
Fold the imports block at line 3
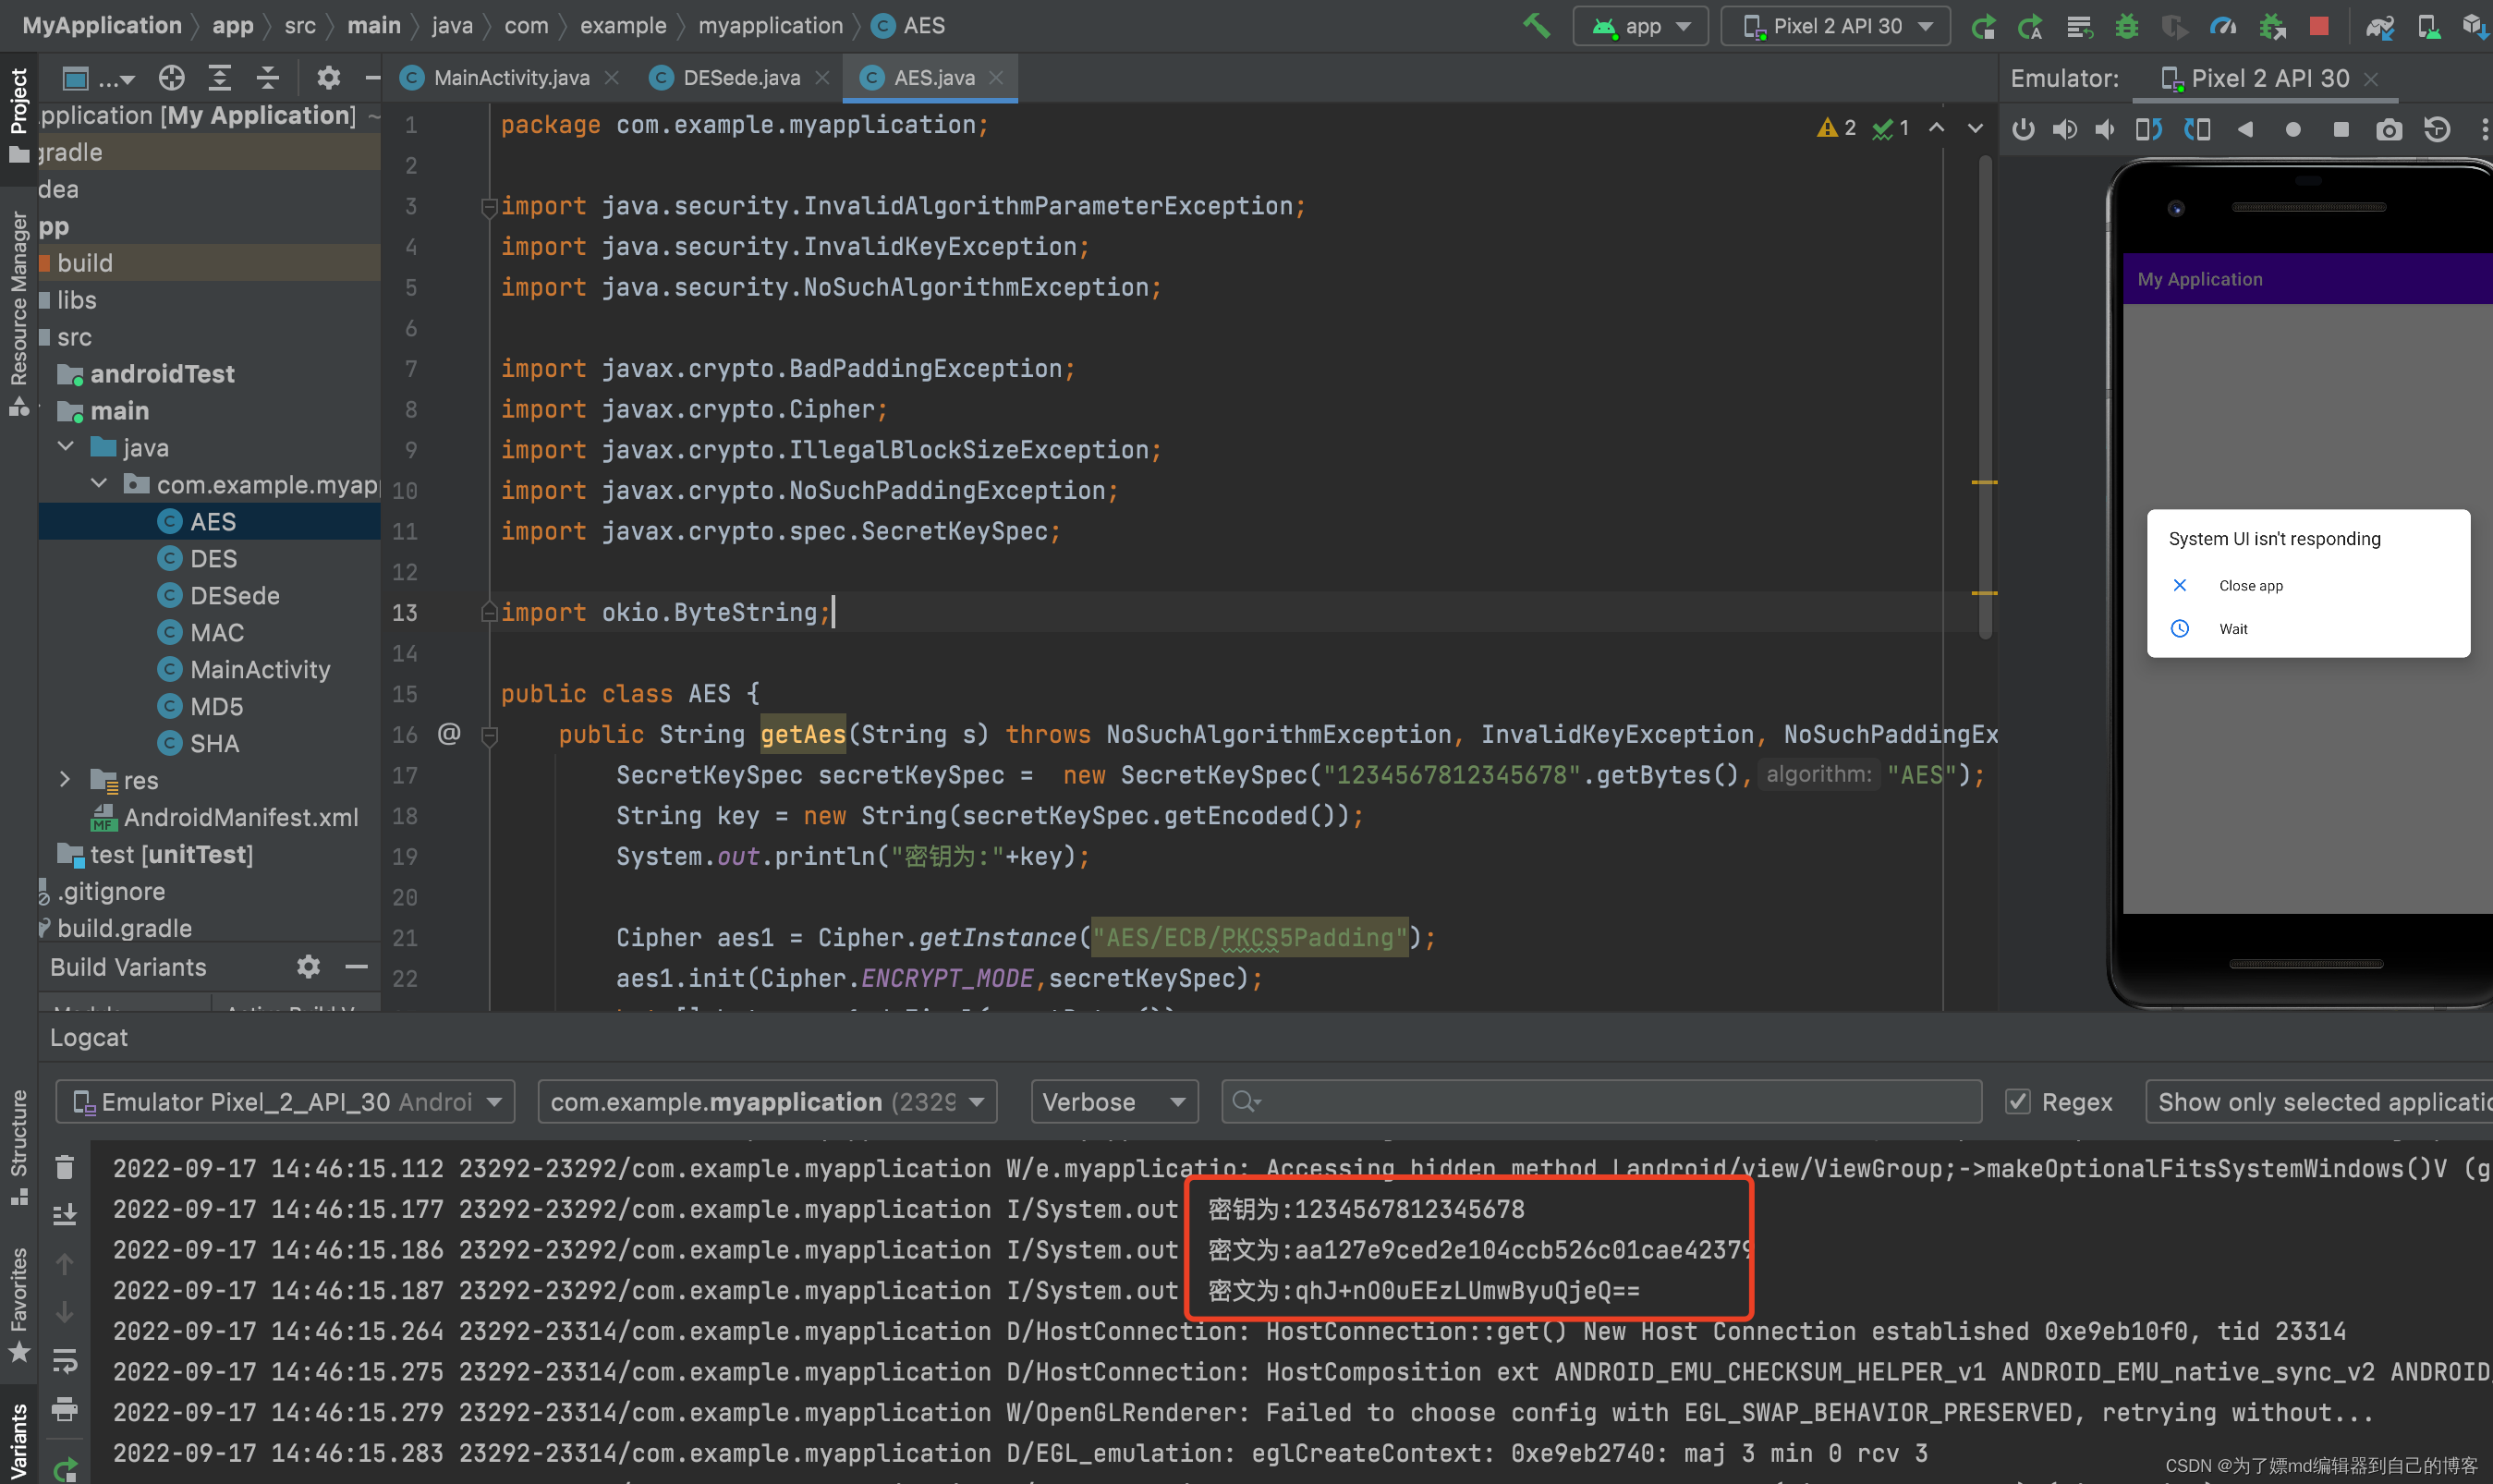point(489,207)
